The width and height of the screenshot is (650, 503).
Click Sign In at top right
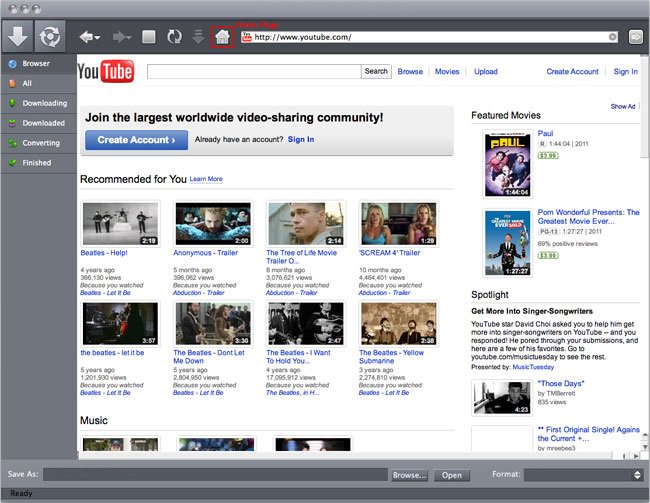pyautogui.click(x=626, y=71)
